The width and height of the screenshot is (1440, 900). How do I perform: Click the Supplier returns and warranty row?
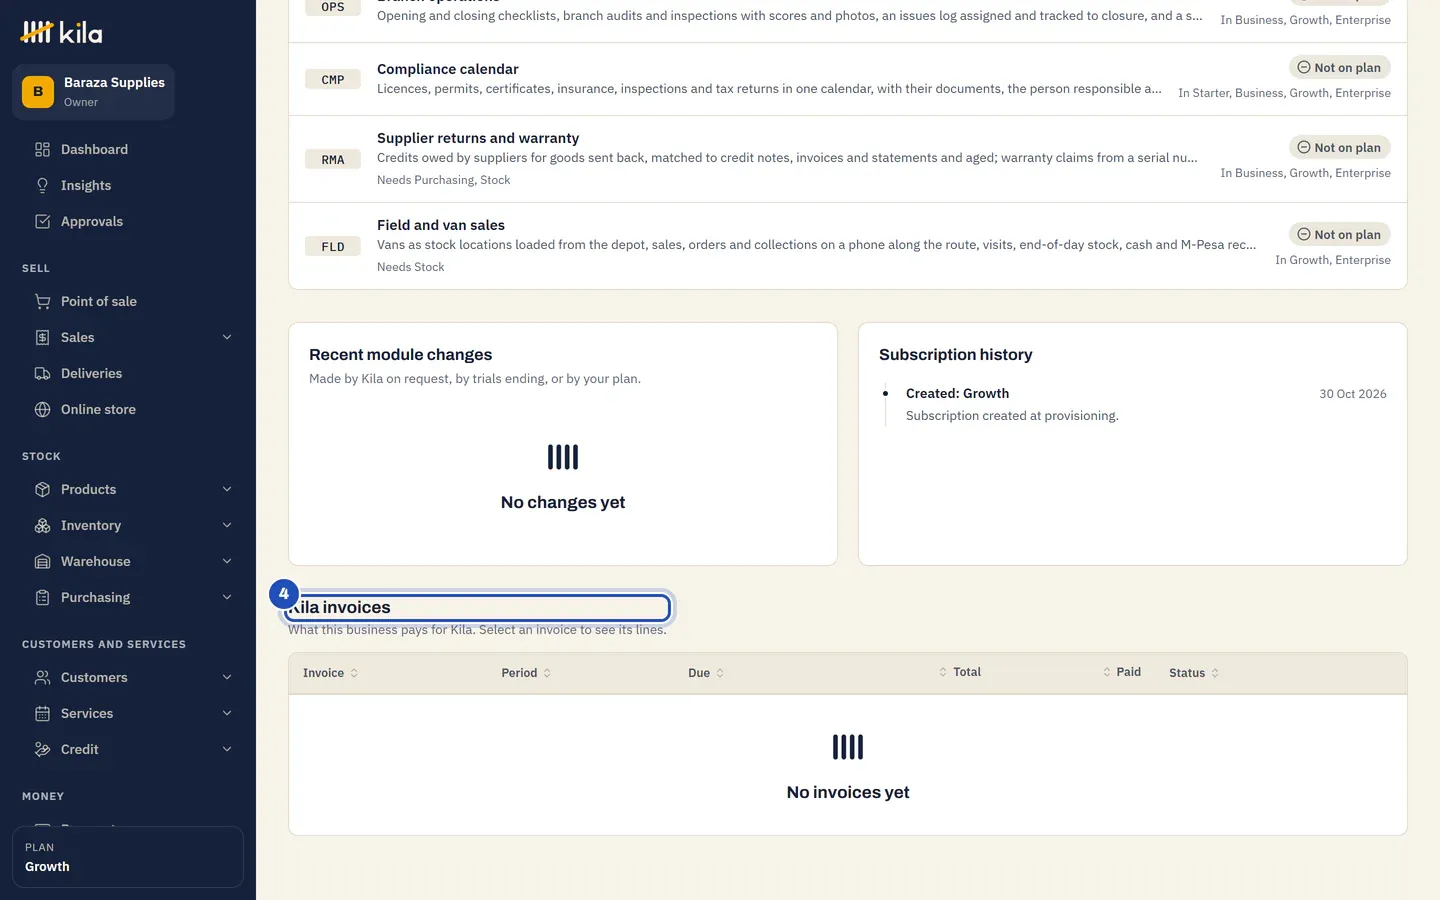848,159
